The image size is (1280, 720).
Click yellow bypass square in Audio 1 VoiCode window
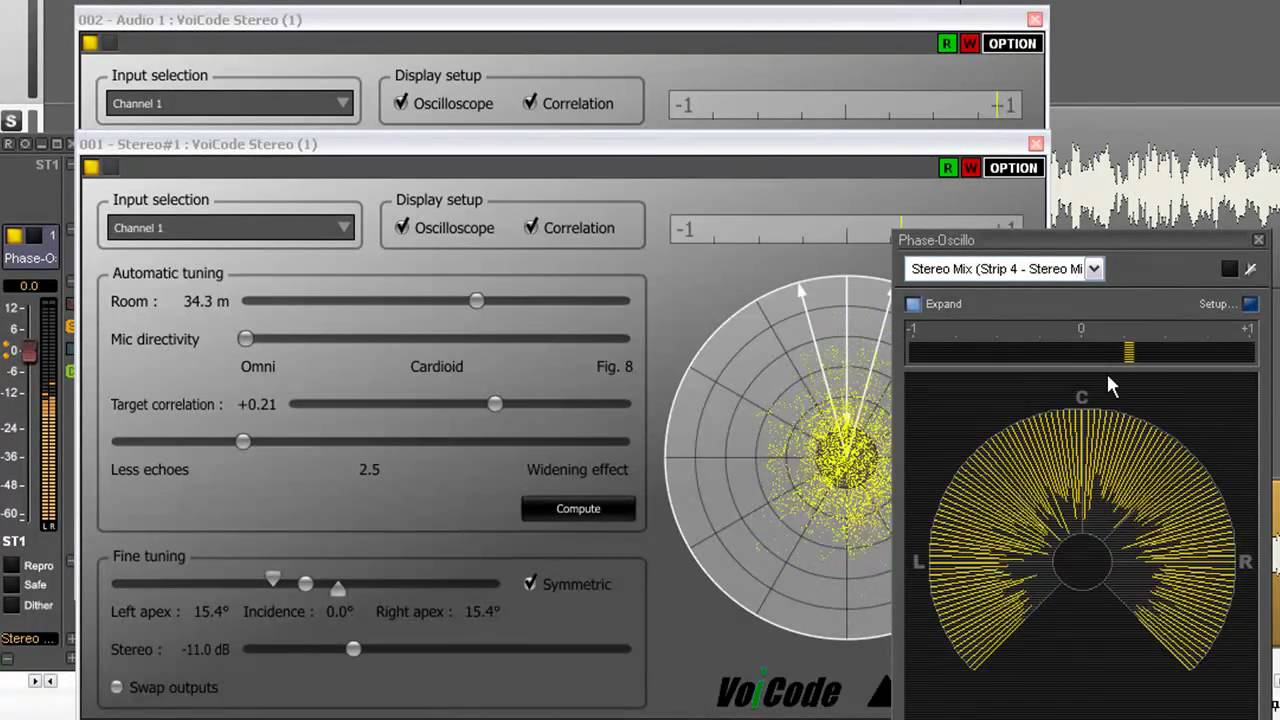90,43
